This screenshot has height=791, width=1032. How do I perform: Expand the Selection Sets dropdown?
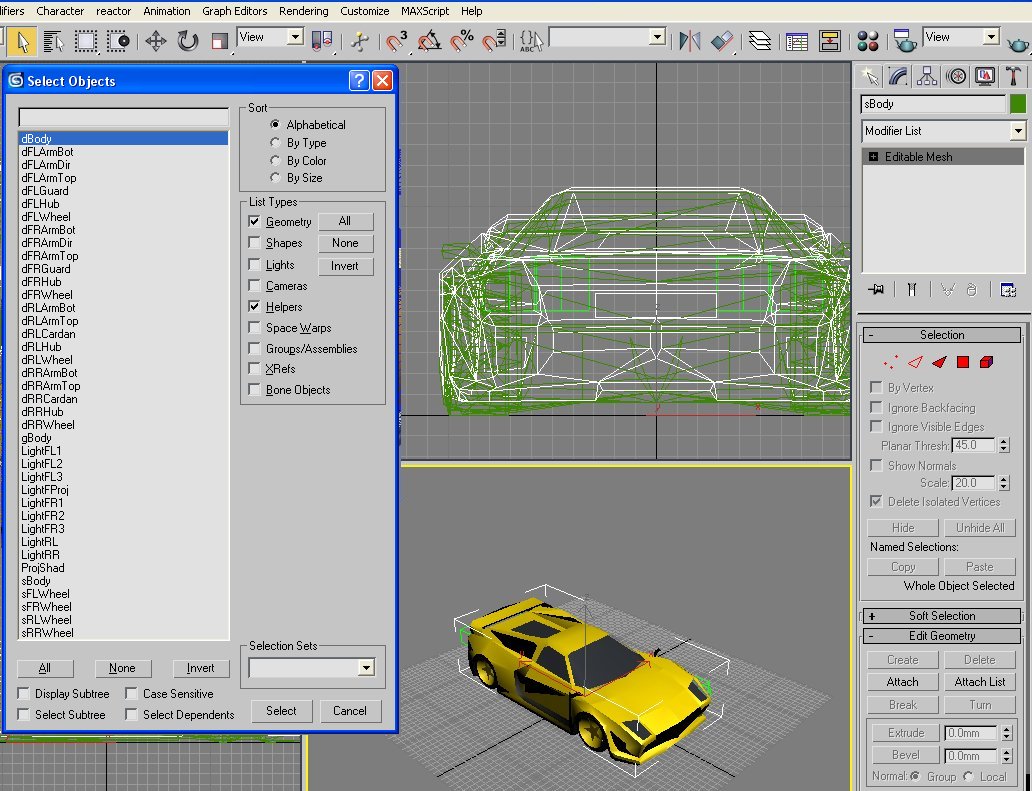pyautogui.click(x=365, y=667)
